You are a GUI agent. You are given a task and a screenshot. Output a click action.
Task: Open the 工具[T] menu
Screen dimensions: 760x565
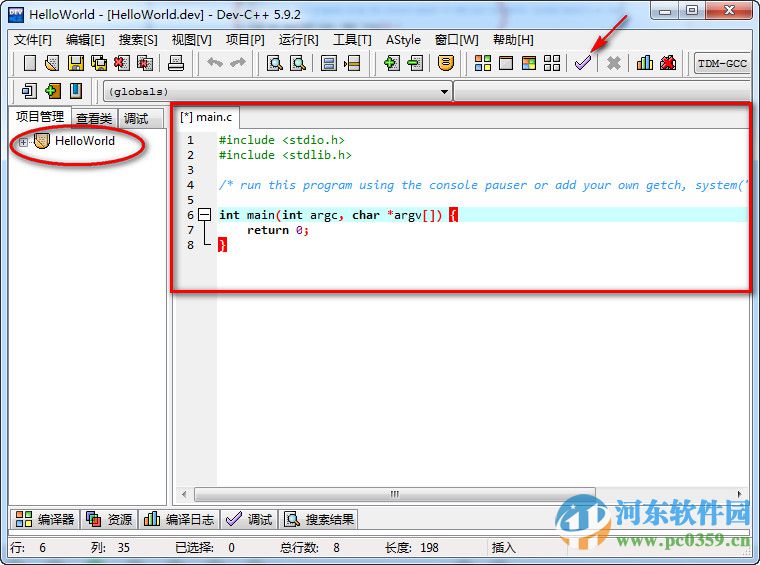[352, 40]
